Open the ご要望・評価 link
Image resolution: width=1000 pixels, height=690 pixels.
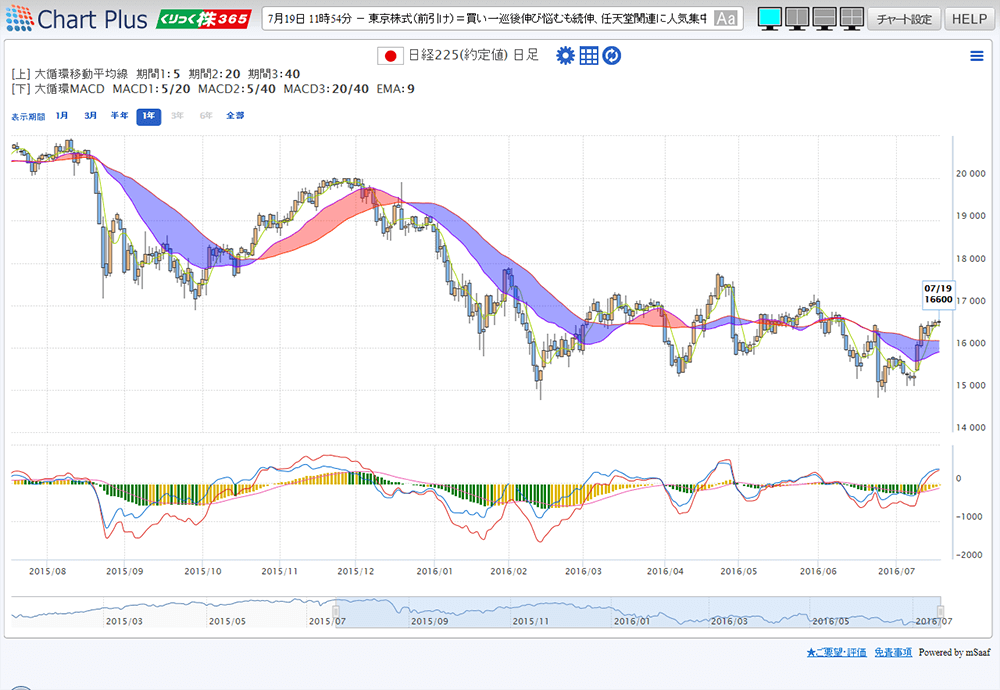(836, 652)
